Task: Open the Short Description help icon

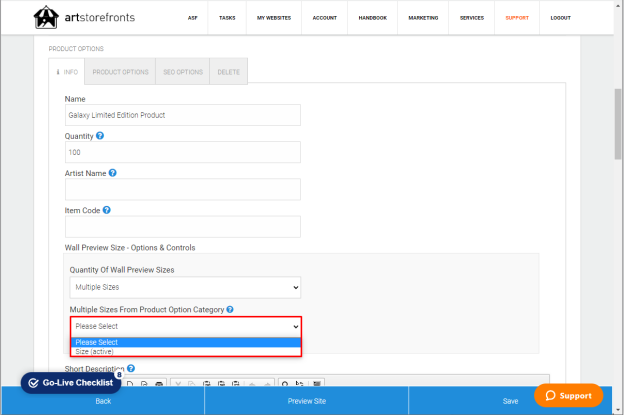Action: point(131,368)
